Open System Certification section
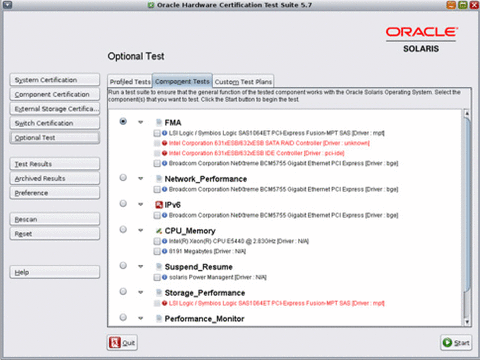 (x=55, y=80)
